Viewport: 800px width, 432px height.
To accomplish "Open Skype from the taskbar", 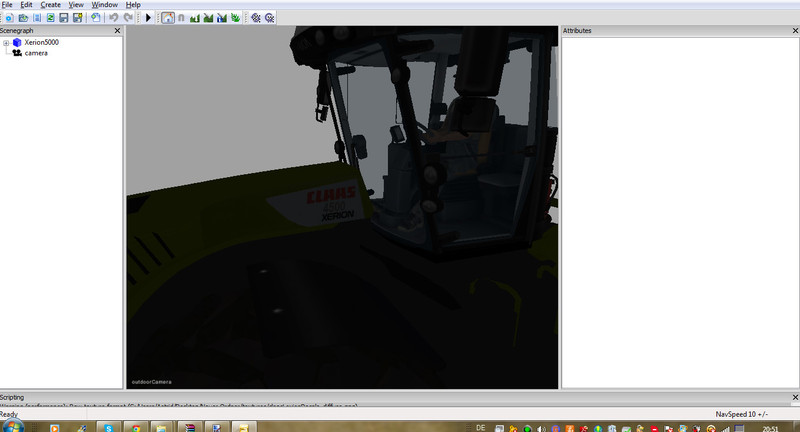I will [109, 427].
